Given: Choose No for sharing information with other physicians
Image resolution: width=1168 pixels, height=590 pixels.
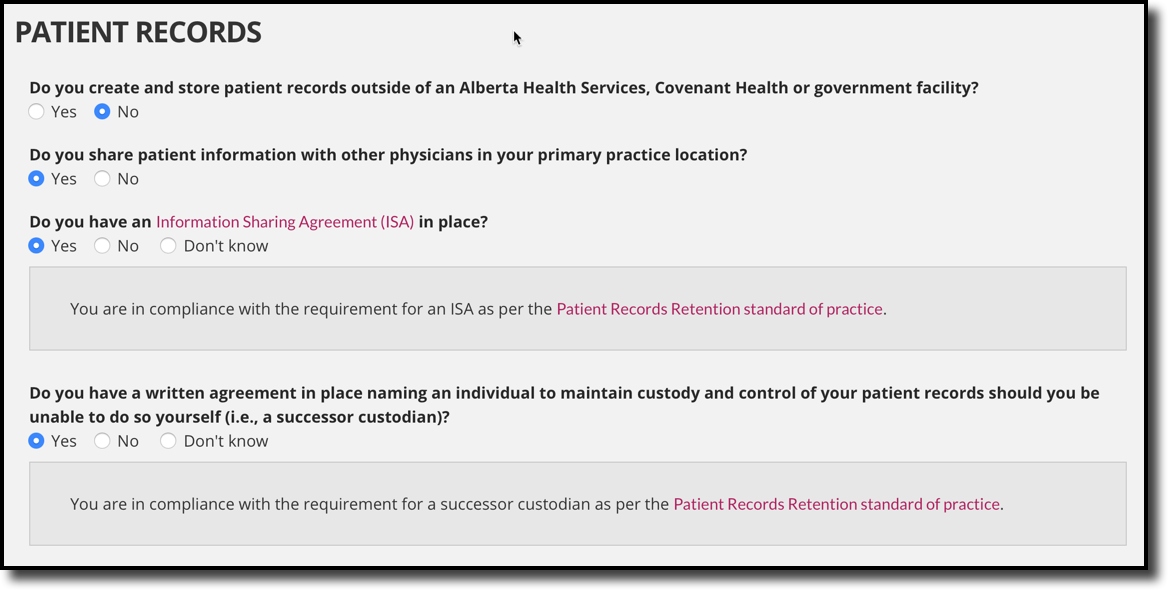Looking at the screenshot, I should coord(101,179).
